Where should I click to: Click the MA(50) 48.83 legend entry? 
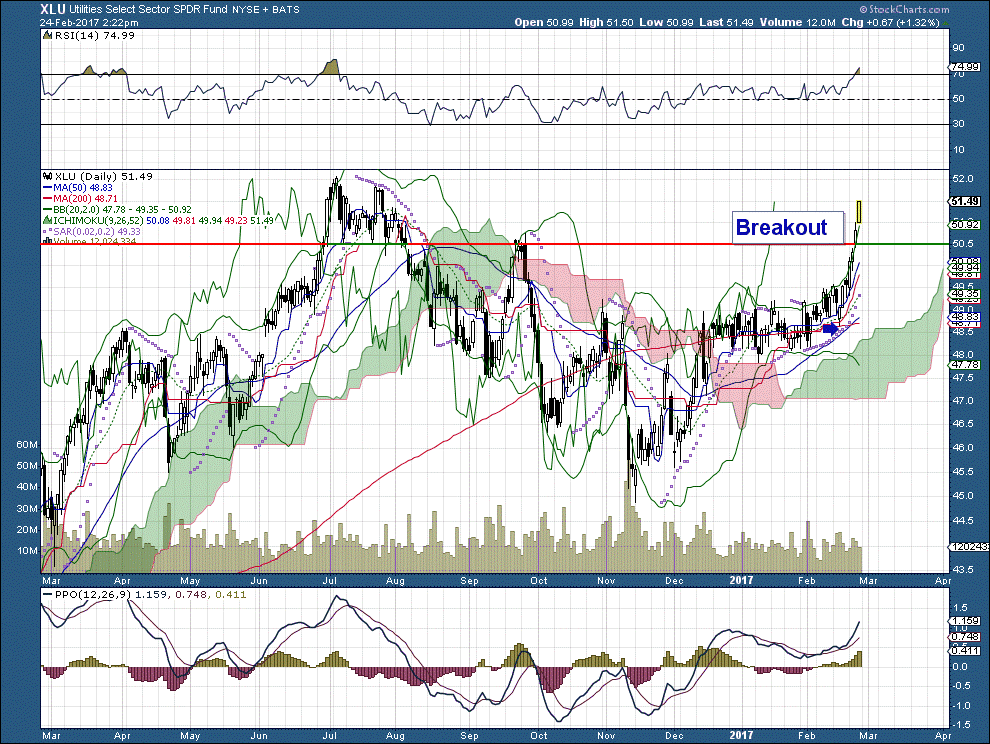coord(83,188)
